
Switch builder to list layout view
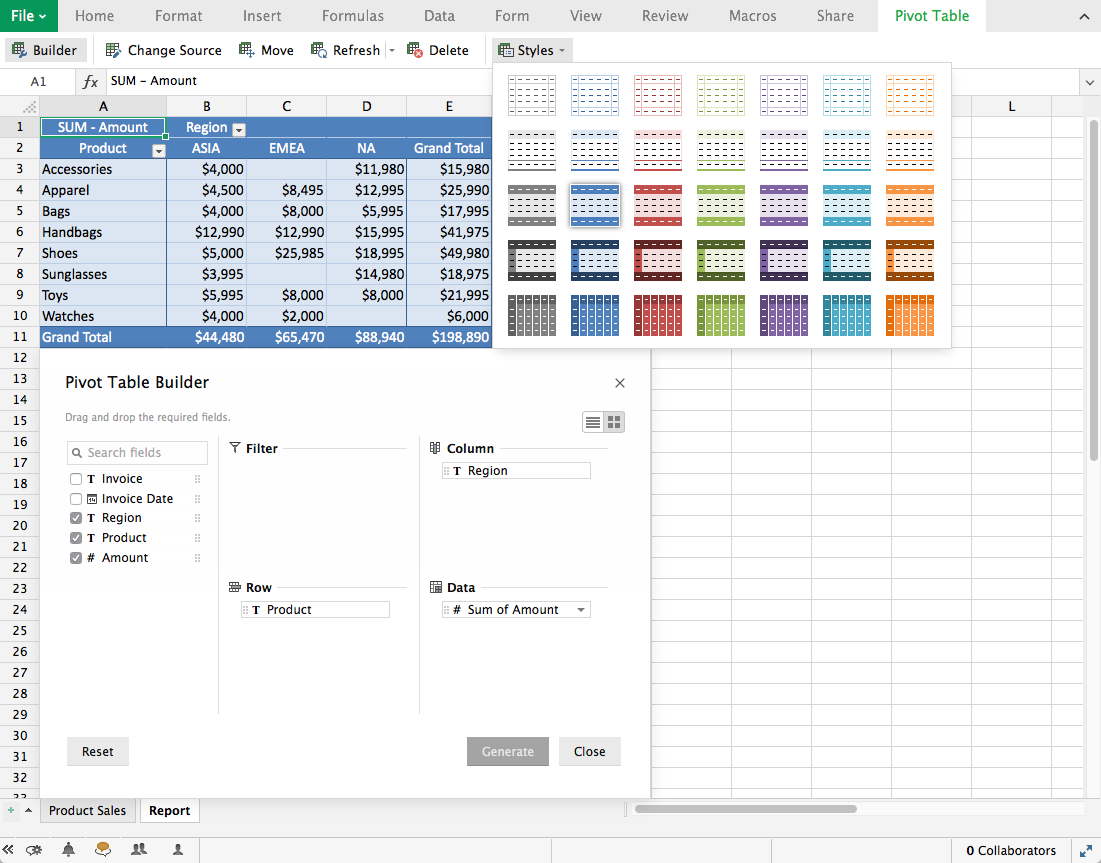pyautogui.click(x=593, y=422)
